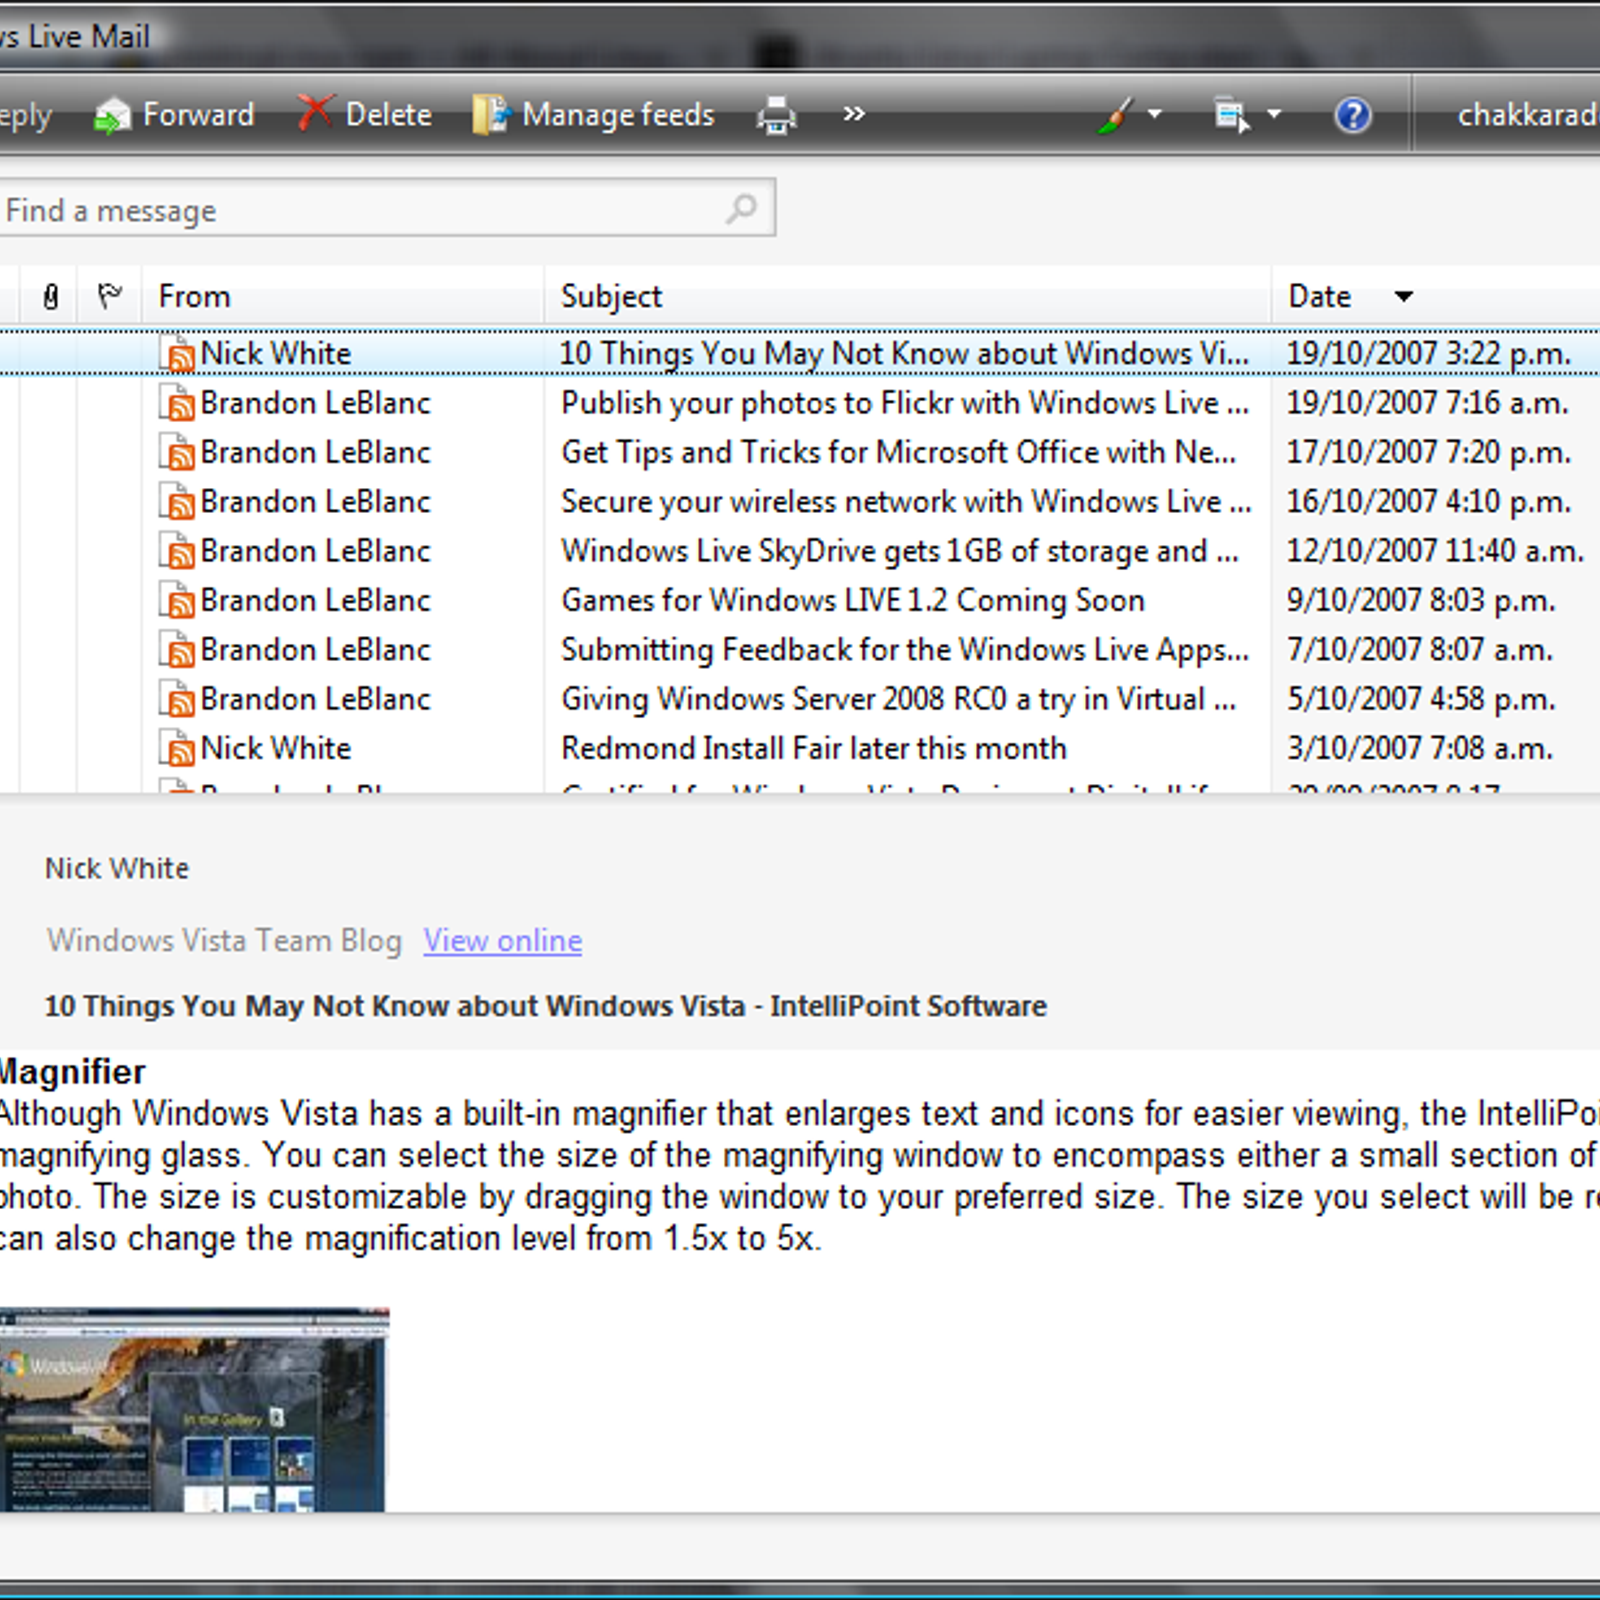Screen dimensions: 1600x1600
Task: Sort messages by Date column
Action: [1436, 296]
